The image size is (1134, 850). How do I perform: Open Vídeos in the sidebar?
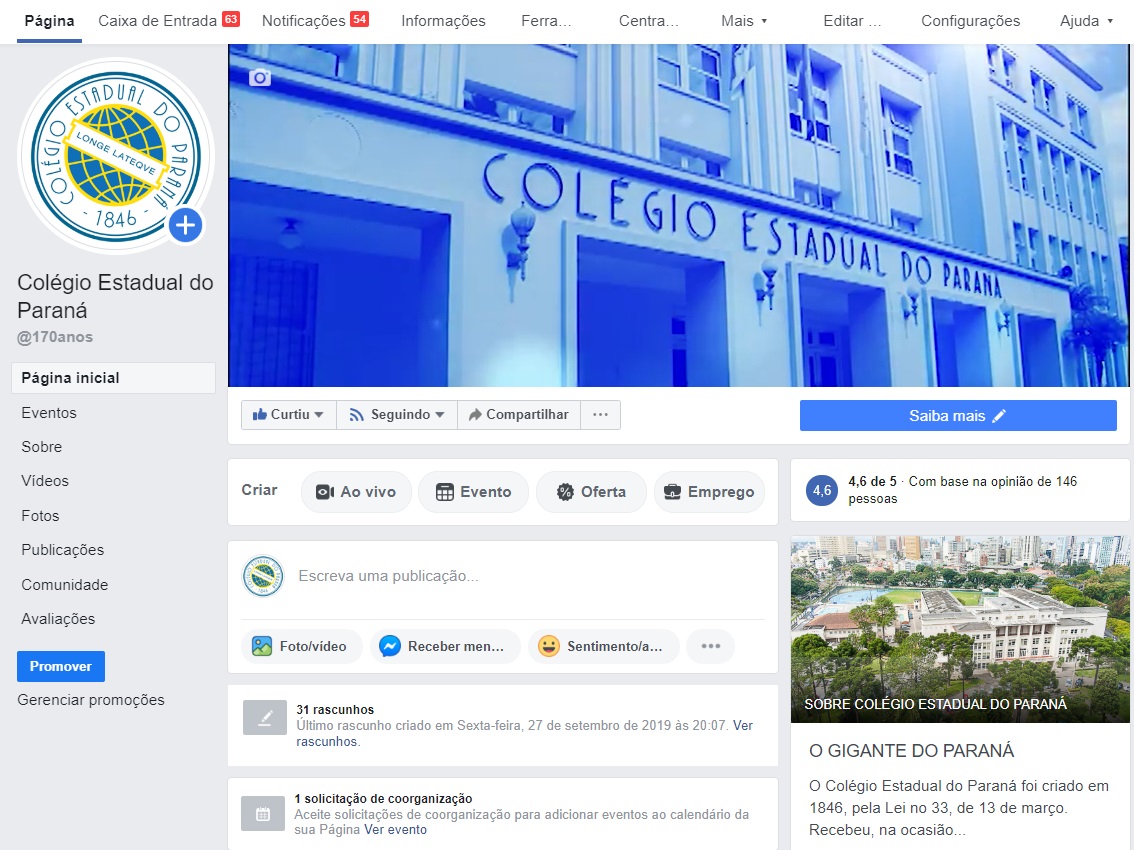coord(45,480)
